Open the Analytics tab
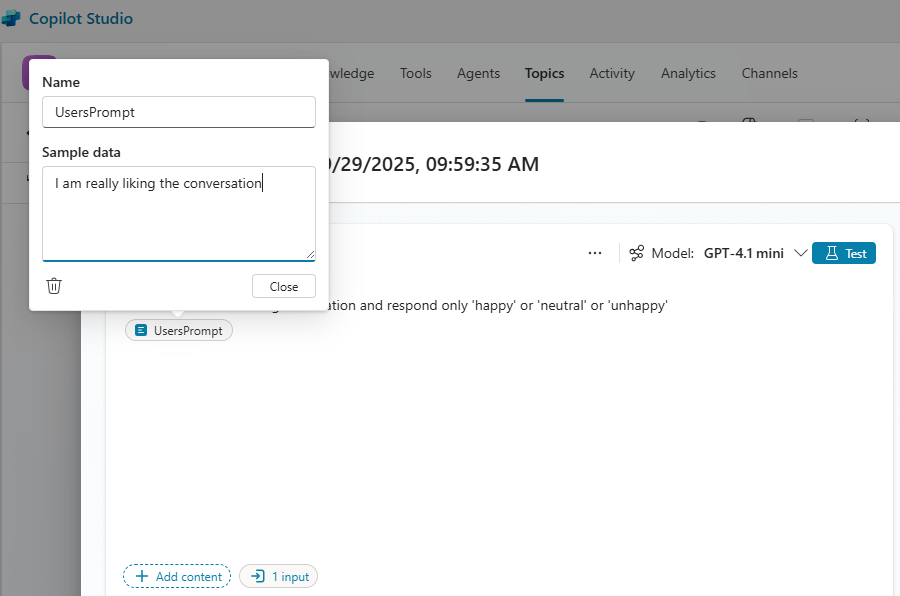This screenshot has width=900, height=596. [x=688, y=73]
